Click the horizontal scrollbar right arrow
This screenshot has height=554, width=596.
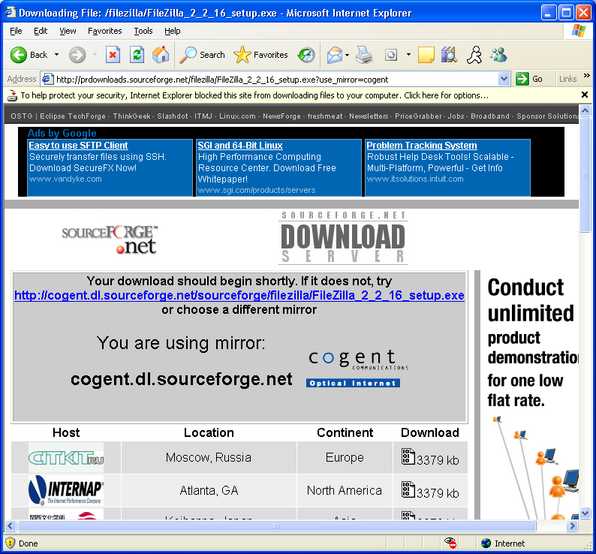tap(572, 526)
